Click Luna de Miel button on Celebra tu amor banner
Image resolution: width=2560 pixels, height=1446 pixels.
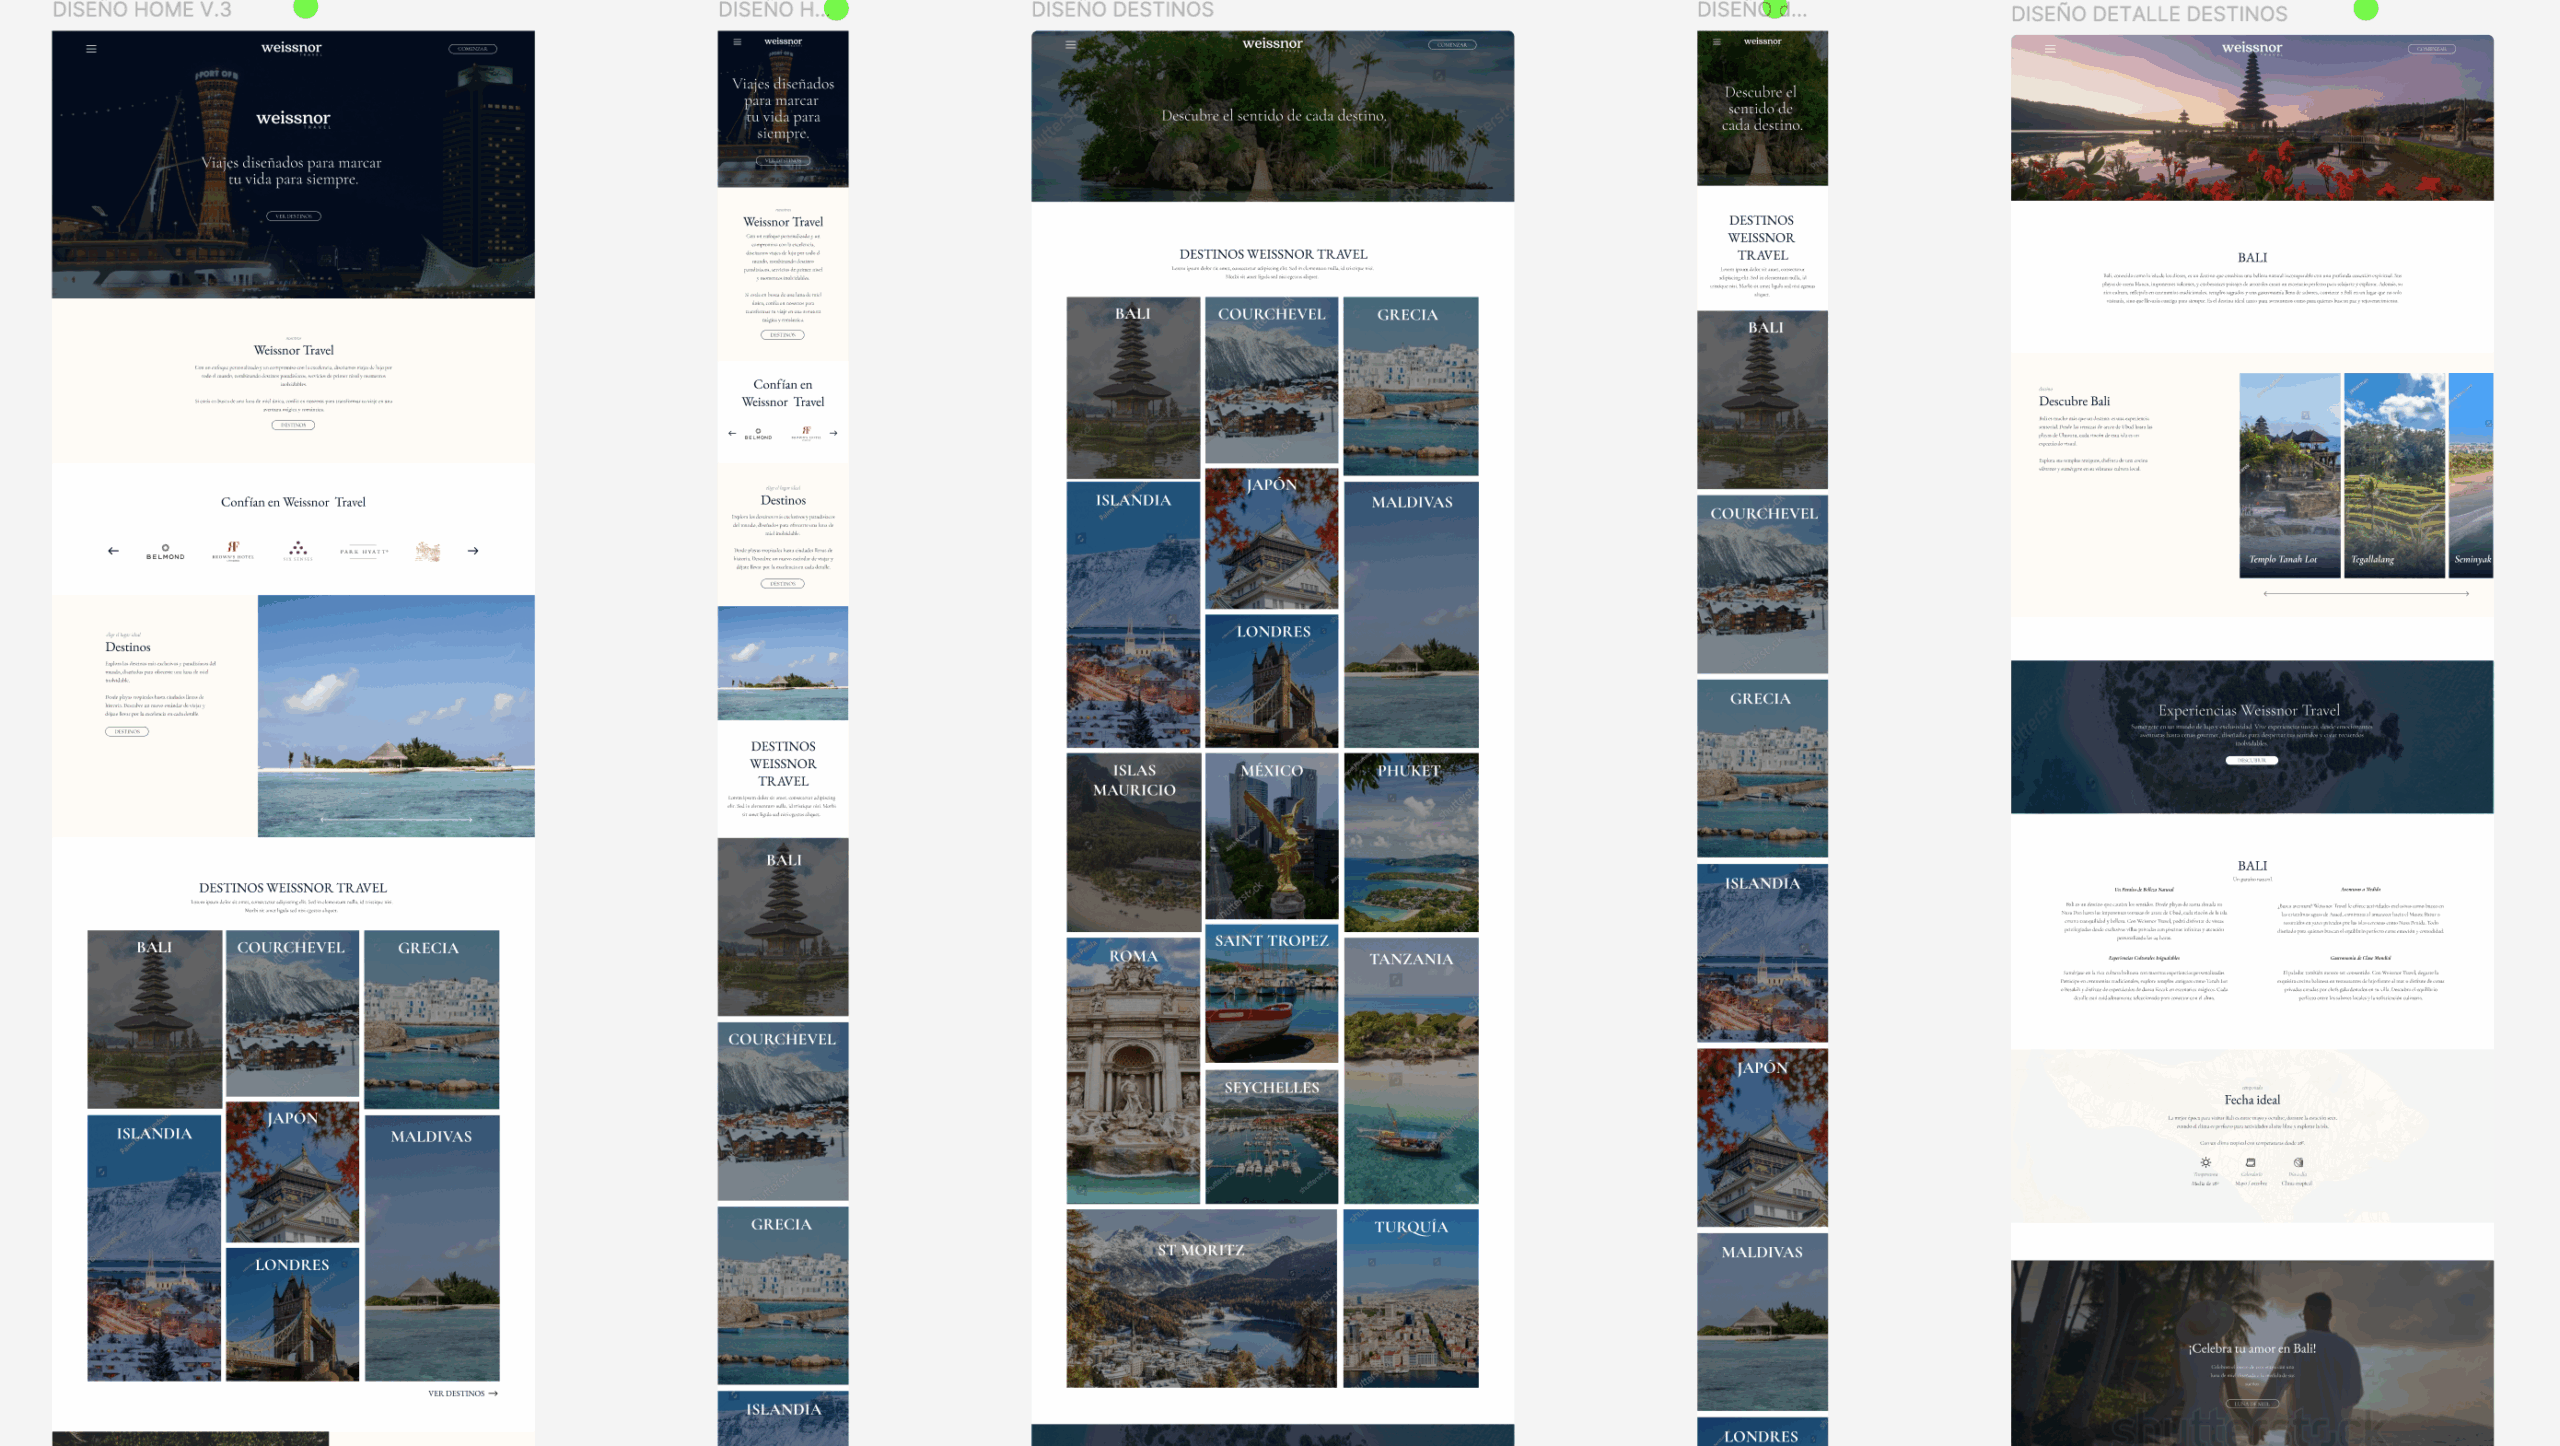point(2251,1404)
